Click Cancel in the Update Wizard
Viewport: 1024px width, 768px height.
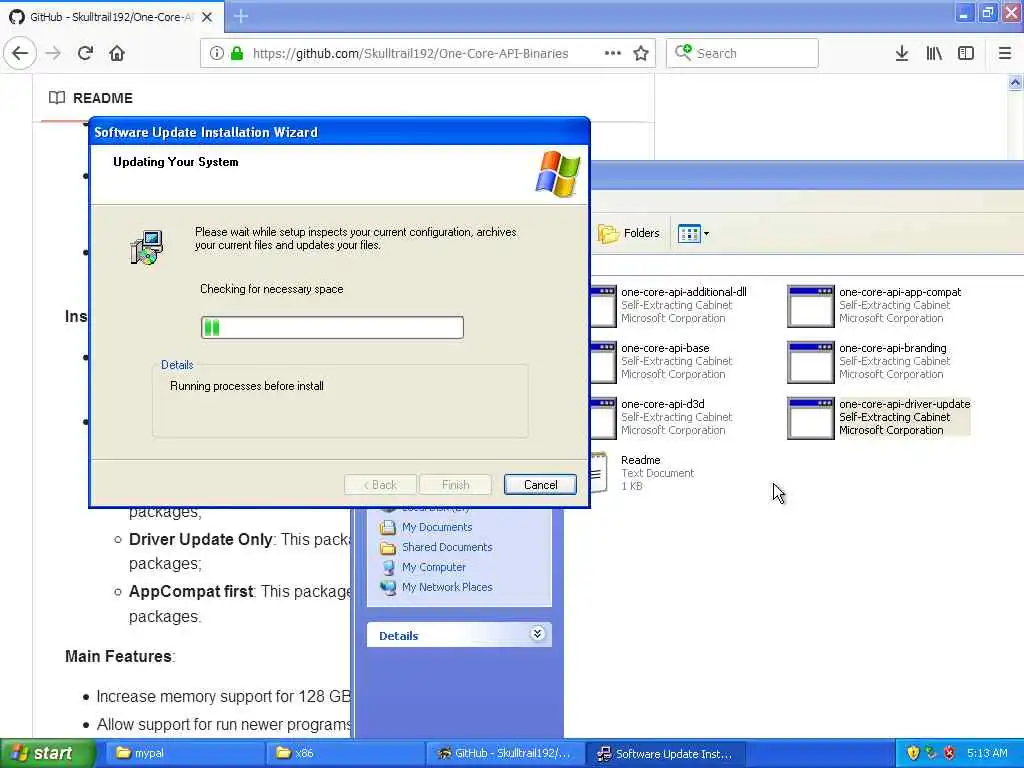click(x=540, y=485)
